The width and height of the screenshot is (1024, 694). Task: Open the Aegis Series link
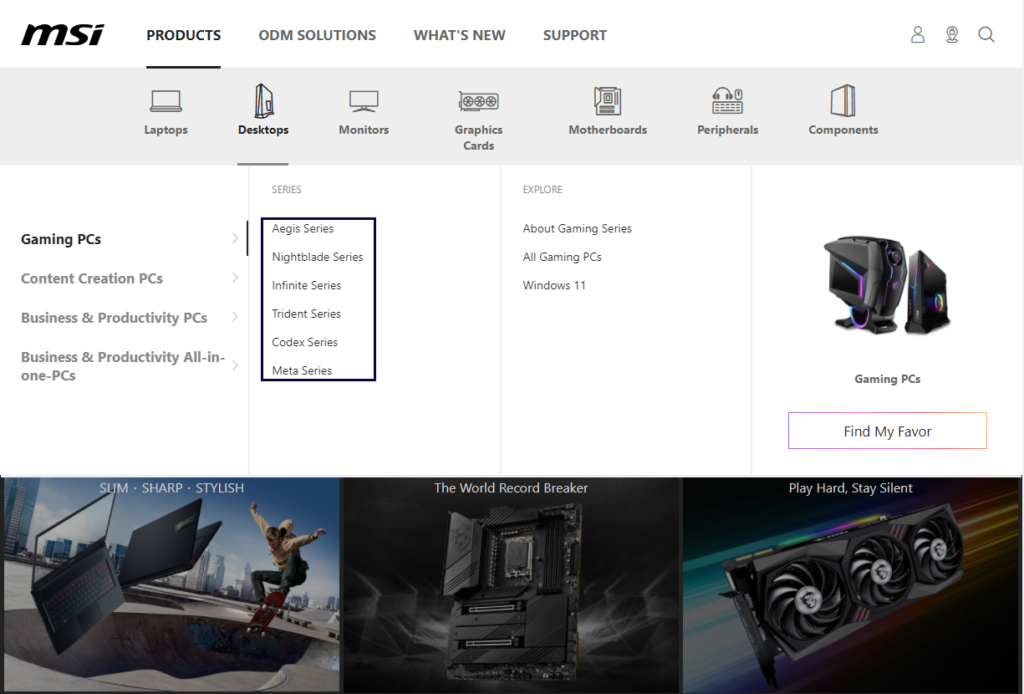(x=303, y=229)
